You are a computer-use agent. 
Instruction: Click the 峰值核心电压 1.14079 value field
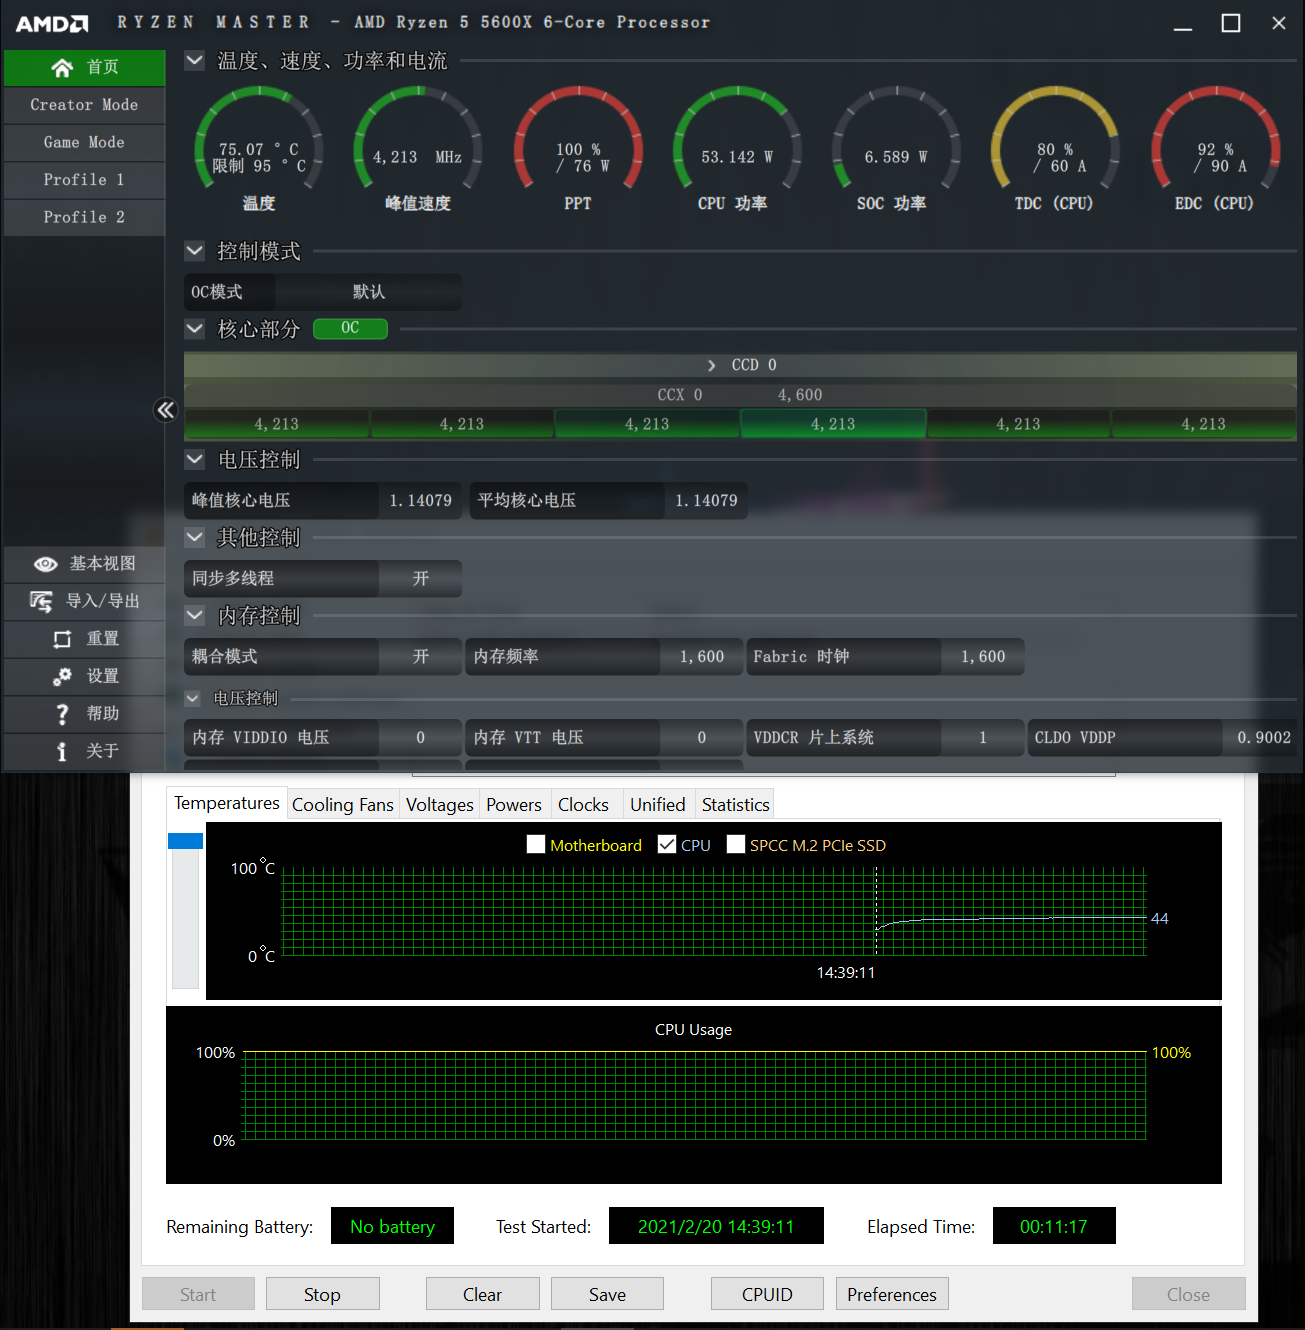420,500
